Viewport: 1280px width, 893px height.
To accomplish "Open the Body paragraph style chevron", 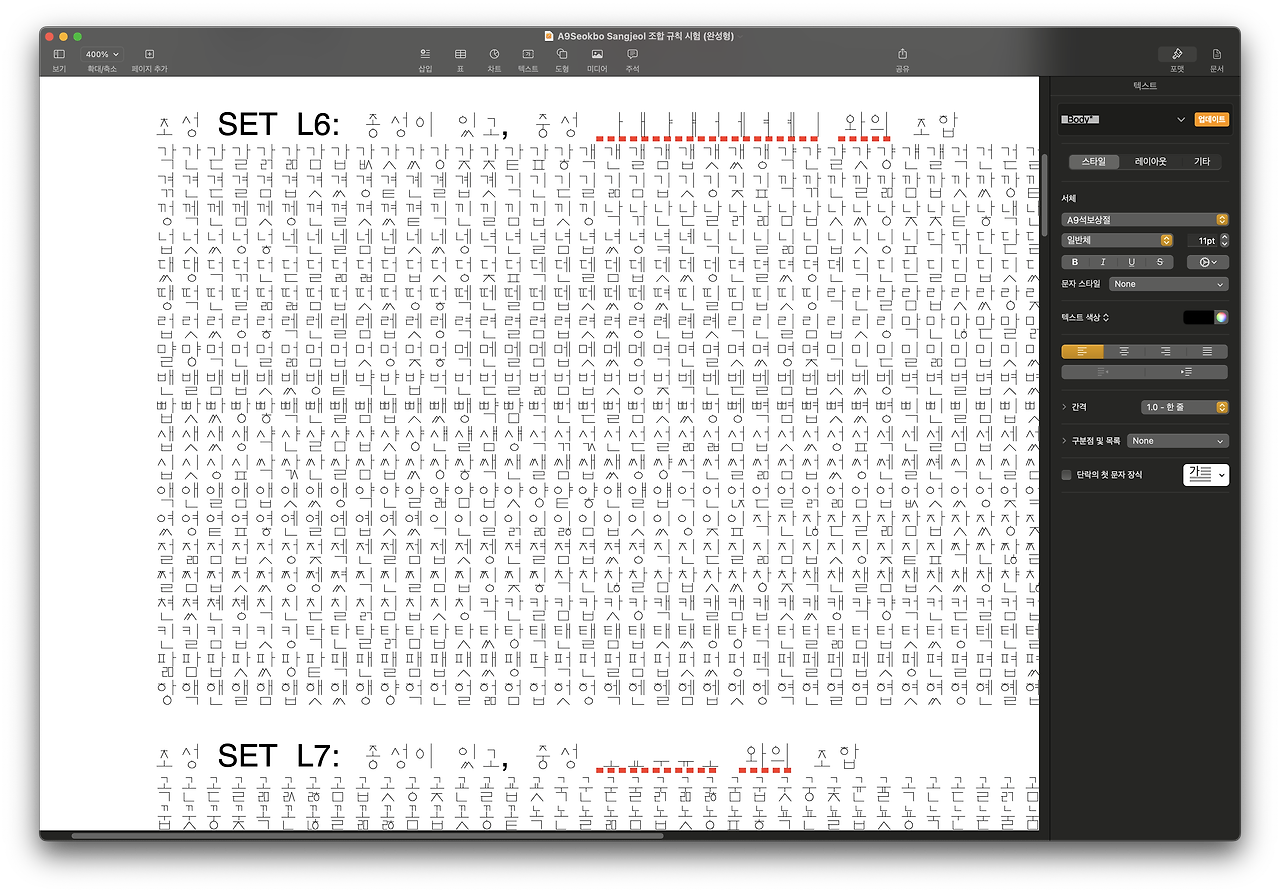I will pos(1180,119).
